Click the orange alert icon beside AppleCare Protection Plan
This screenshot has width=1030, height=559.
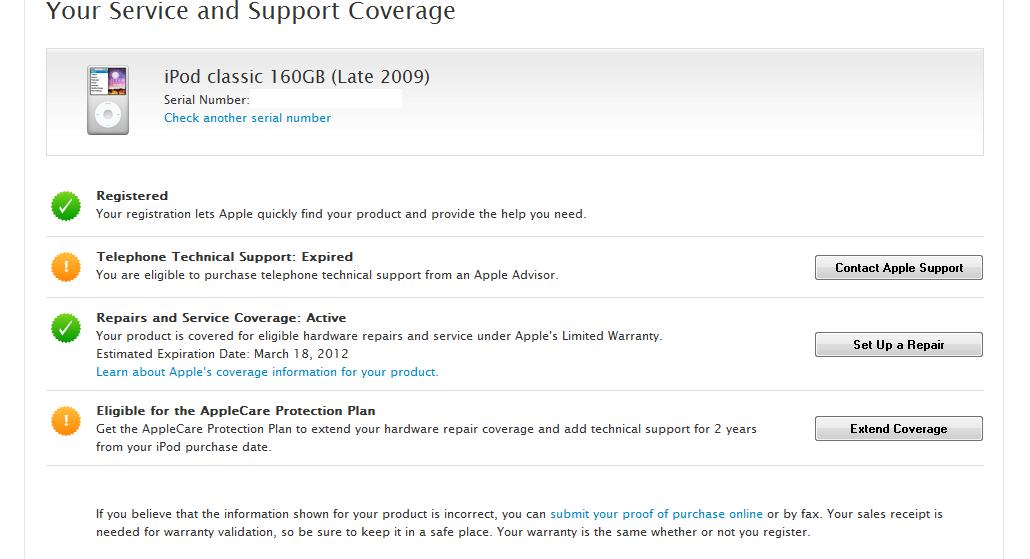(x=66, y=421)
